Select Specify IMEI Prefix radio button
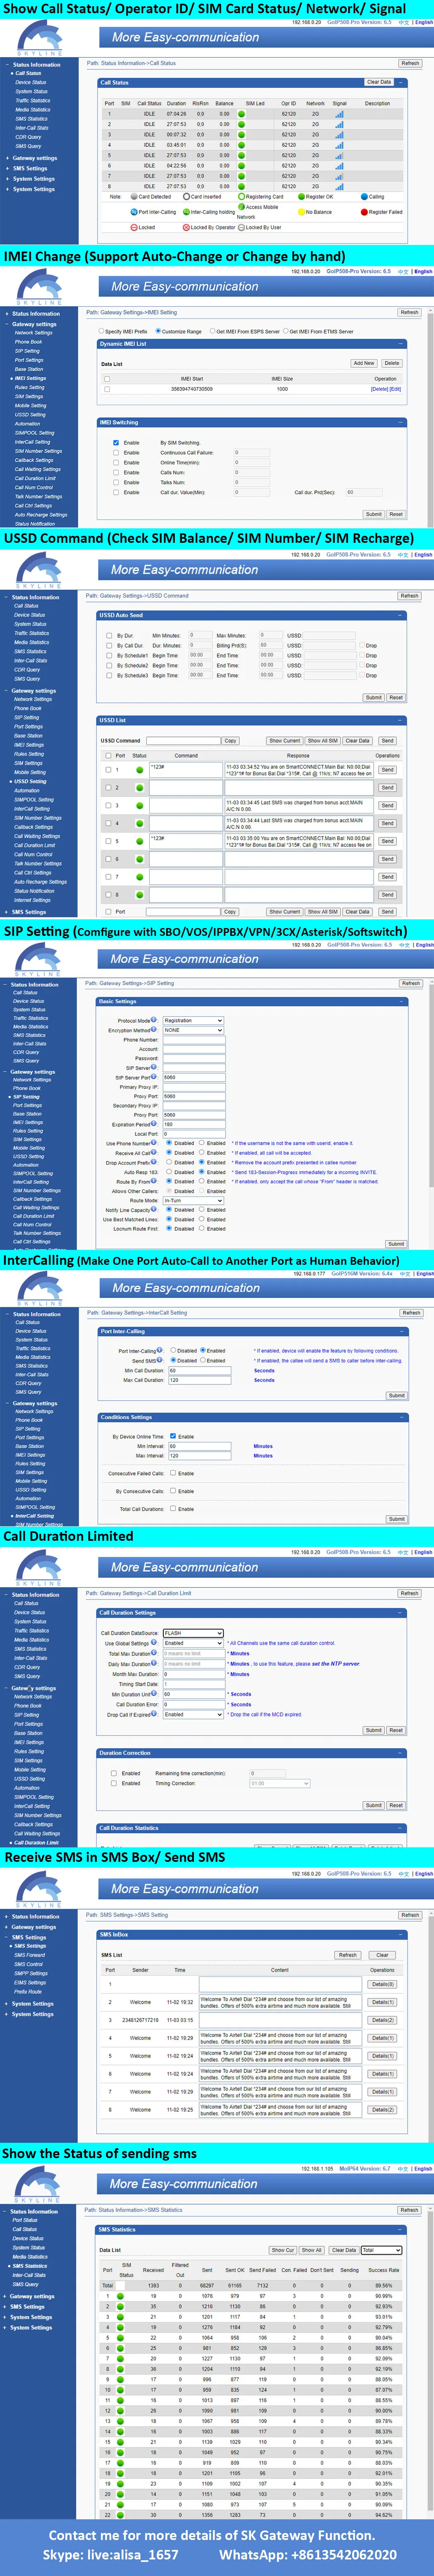The image size is (434, 2576). click(101, 331)
